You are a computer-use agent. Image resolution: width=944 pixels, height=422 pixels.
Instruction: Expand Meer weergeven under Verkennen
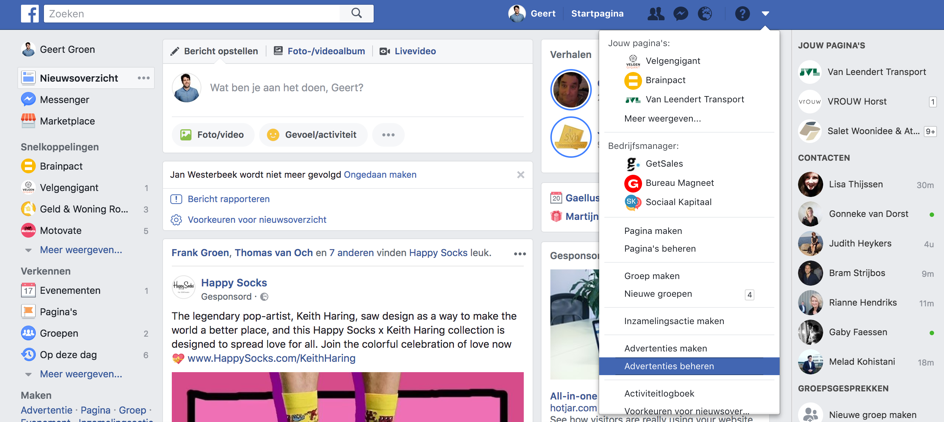(81, 374)
